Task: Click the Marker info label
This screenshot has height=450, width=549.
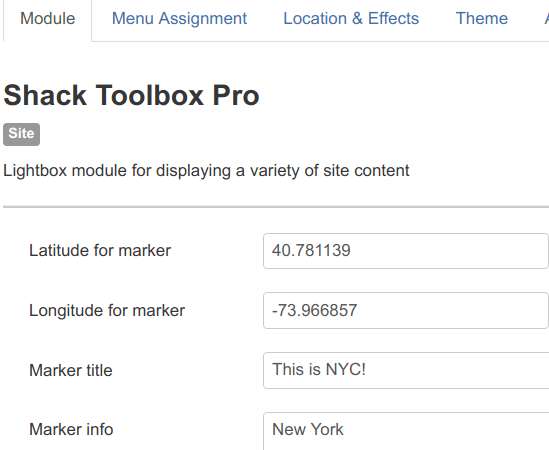Action: [71, 430]
